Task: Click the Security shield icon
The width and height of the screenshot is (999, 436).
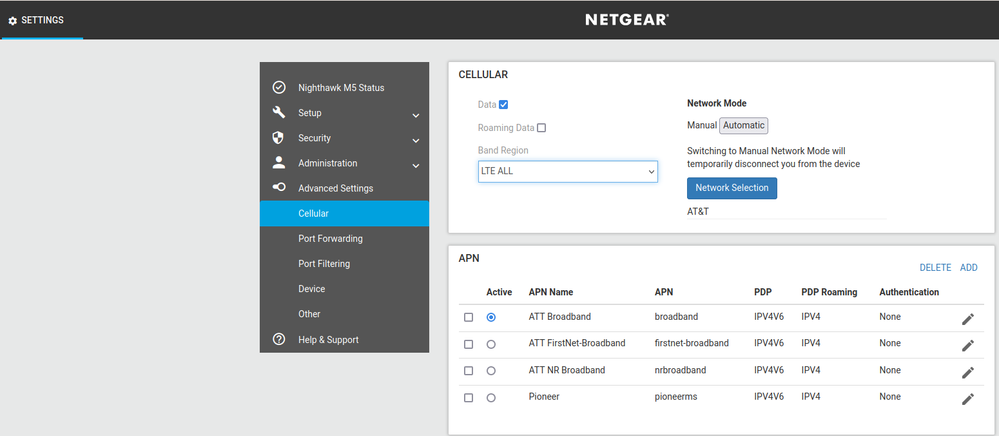Action: (278, 138)
